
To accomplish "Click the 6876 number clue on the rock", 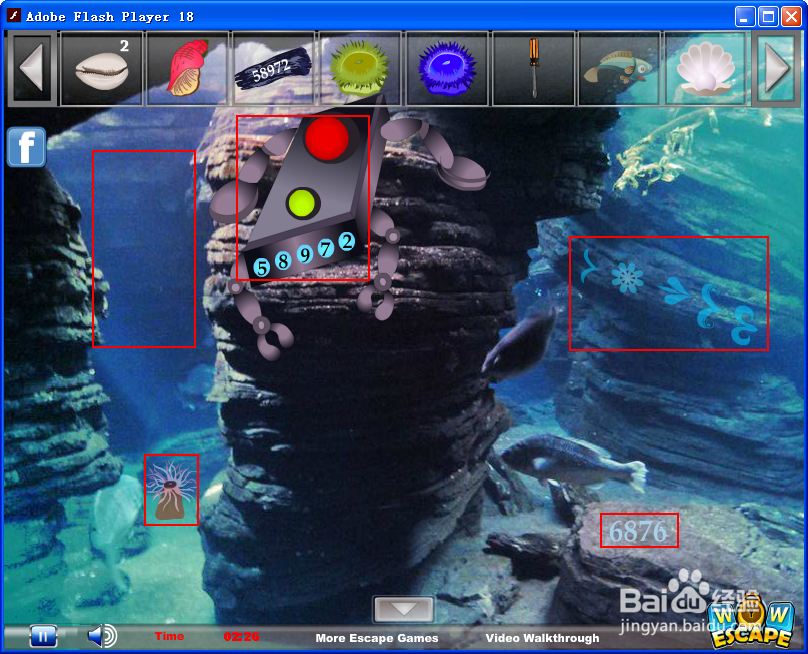I will pos(638,531).
